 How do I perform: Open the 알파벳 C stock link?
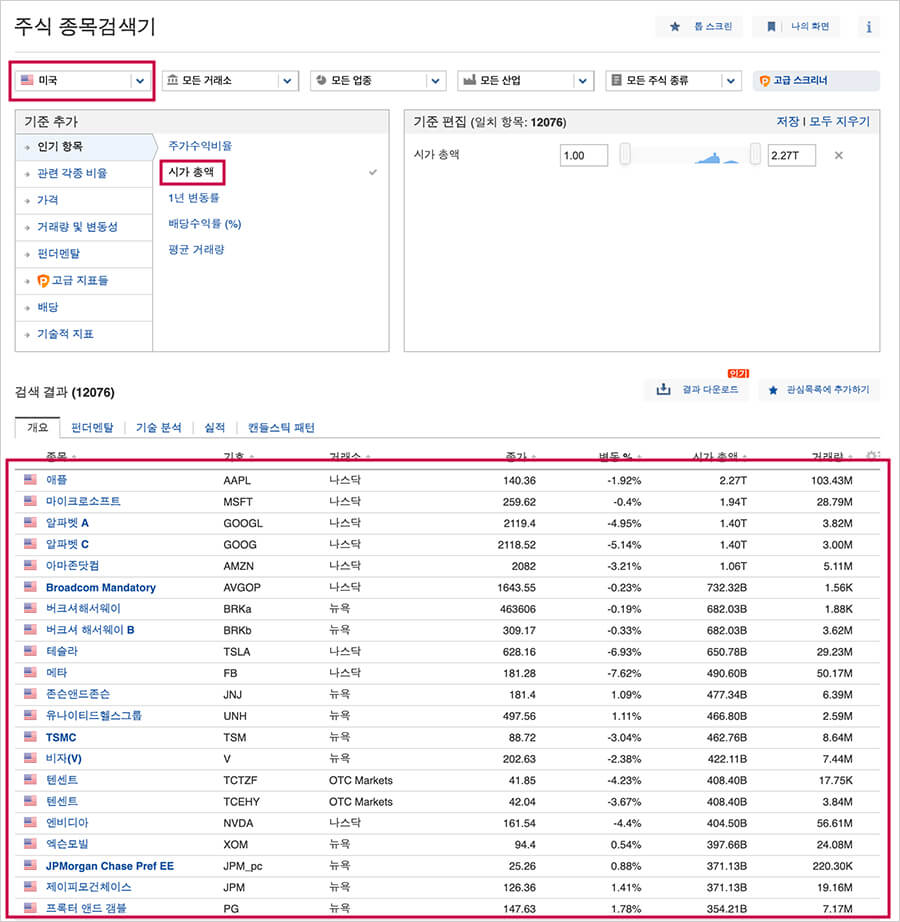pyautogui.click(x=67, y=544)
